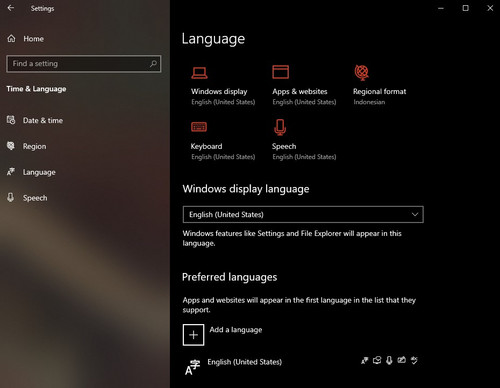The height and width of the screenshot is (388, 500).
Task: Open Regional format globe icon
Action: coord(362,73)
